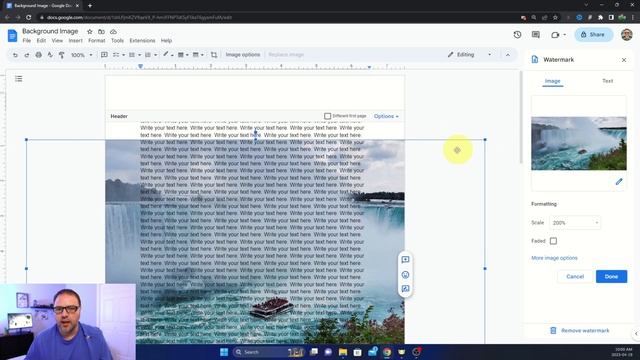The height and width of the screenshot is (360, 640).
Task: Open a new browser tab
Action: (90, 6)
